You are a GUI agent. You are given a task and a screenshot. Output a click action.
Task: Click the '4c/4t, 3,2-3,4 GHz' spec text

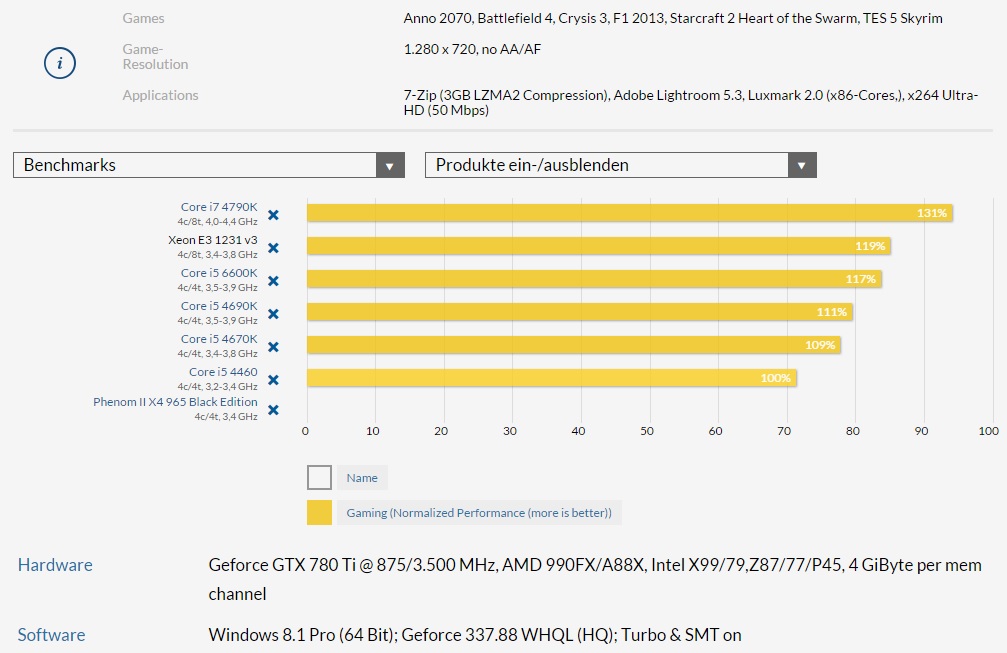218,387
